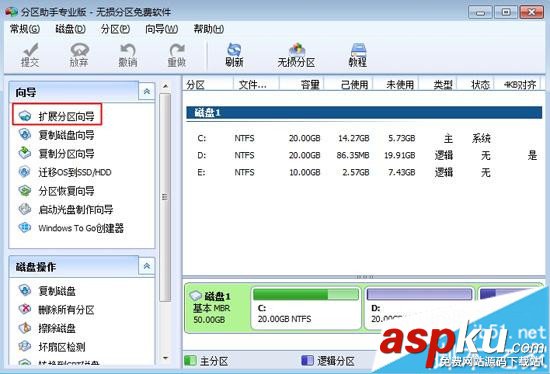Sort by the 状态 column header

coord(475,85)
